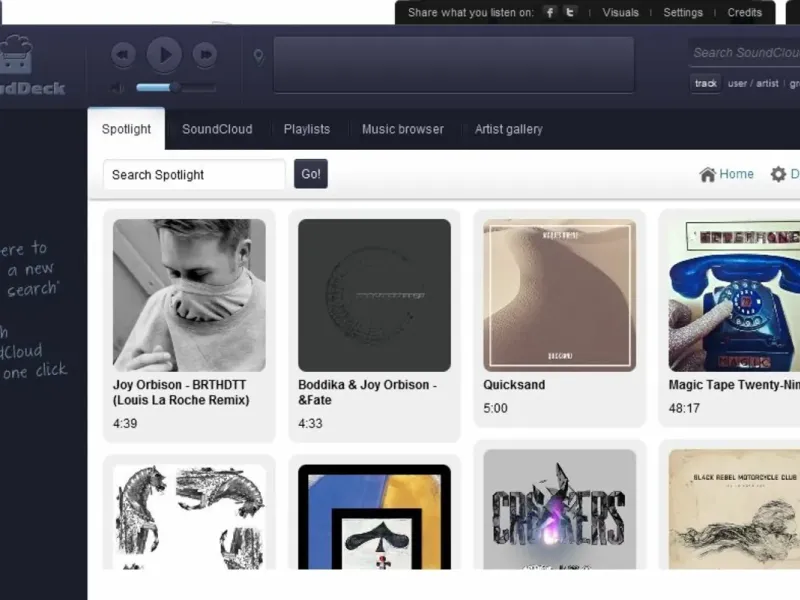Click the 48:17 duration text
The image size is (800, 600).
click(684, 408)
